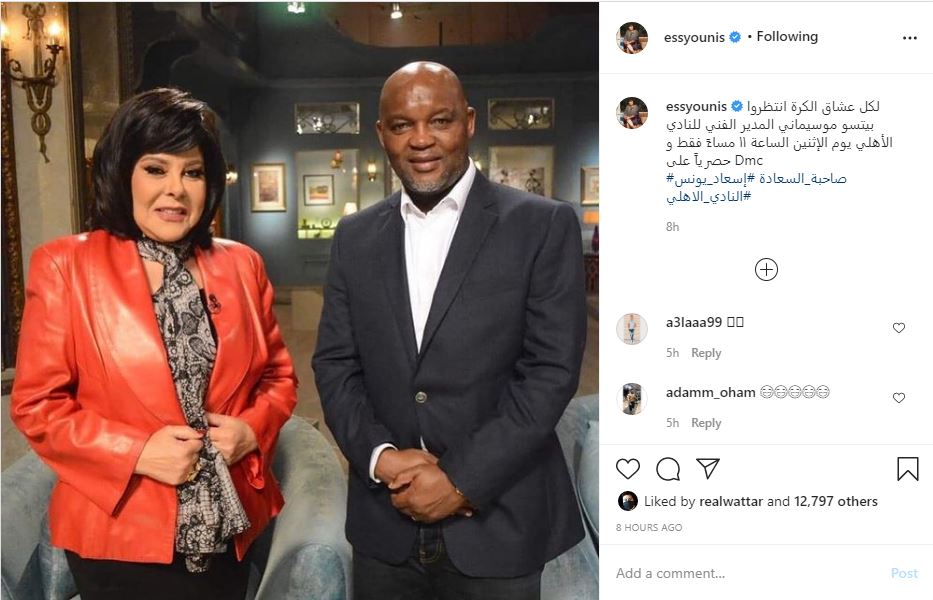
Task: Toggle the Following status for essyounis
Action: pos(787,37)
